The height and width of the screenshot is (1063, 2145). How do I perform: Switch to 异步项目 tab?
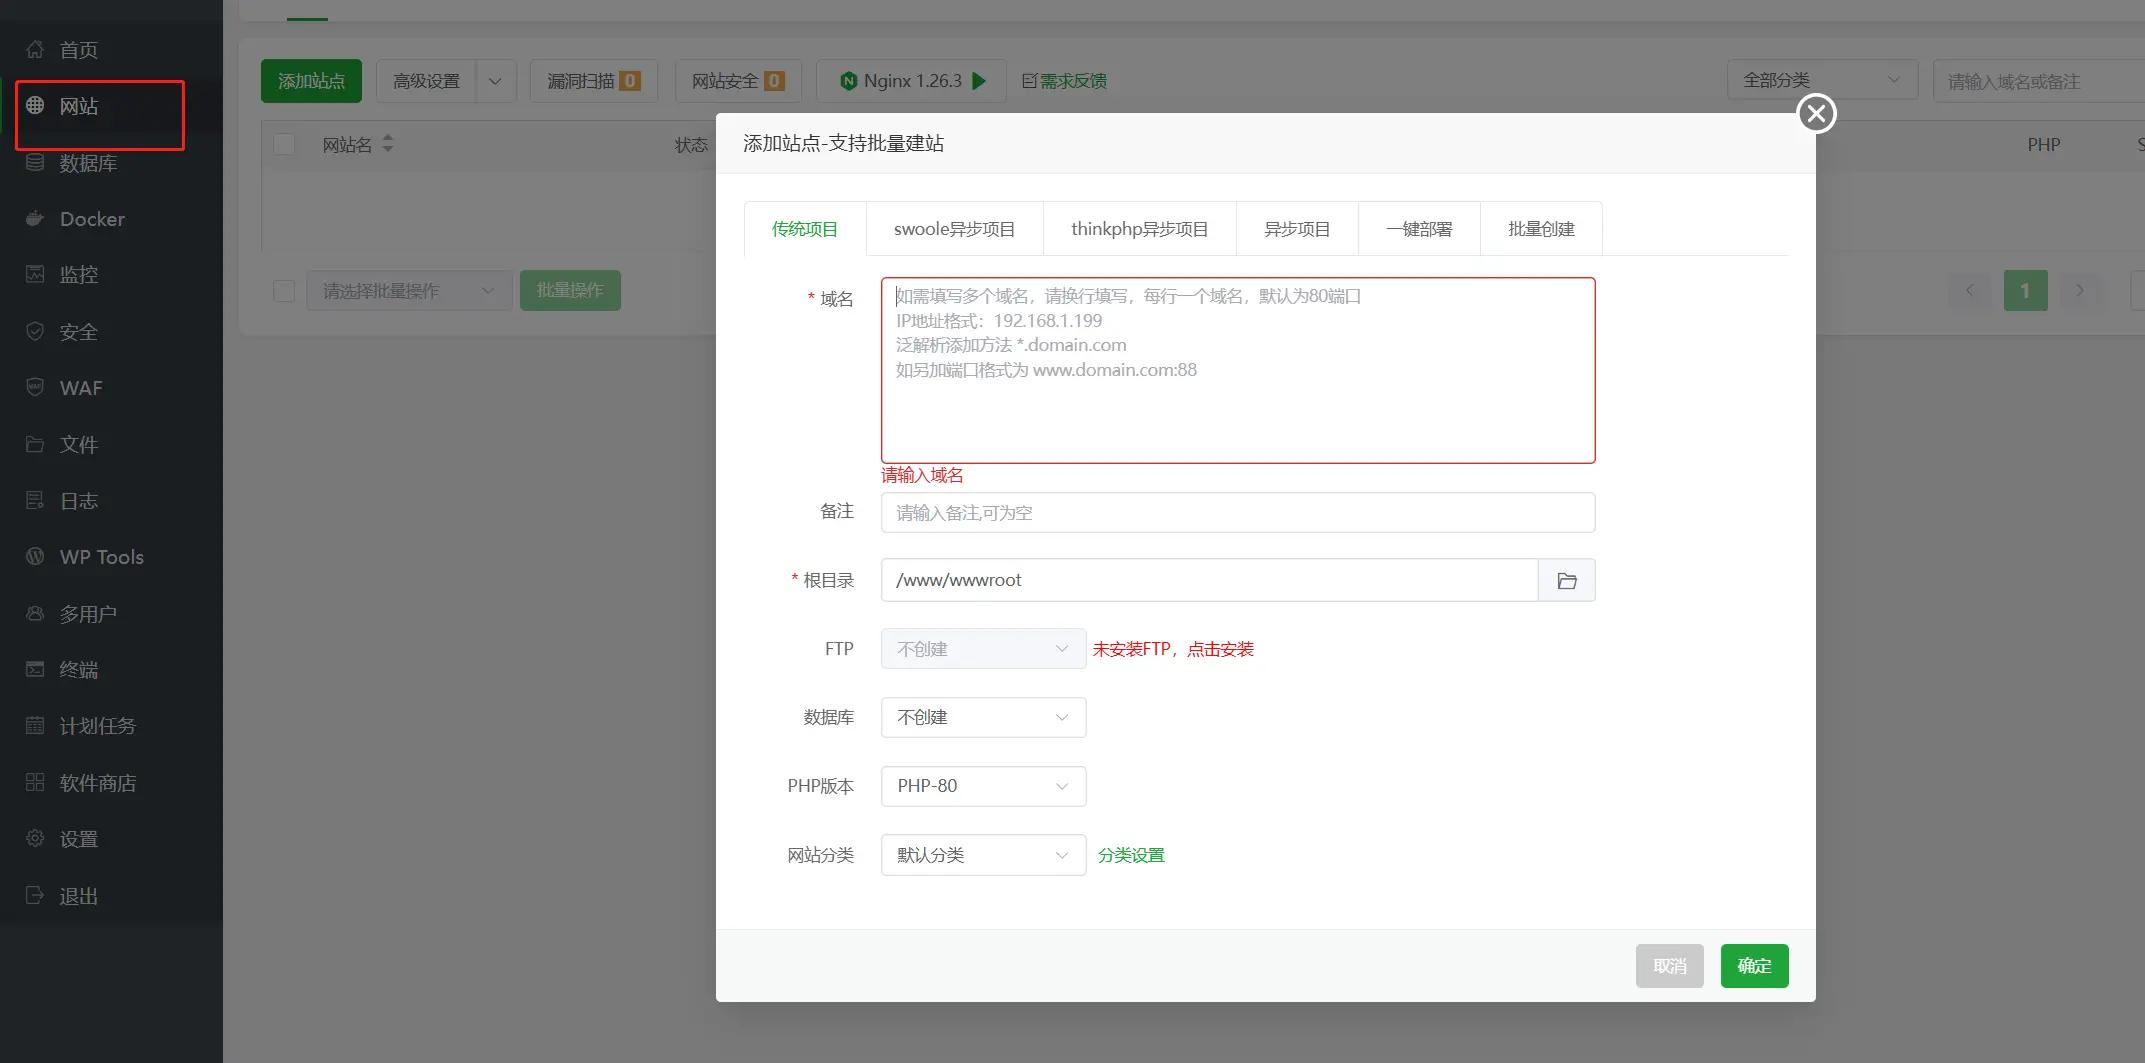[x=1297, y=229]
